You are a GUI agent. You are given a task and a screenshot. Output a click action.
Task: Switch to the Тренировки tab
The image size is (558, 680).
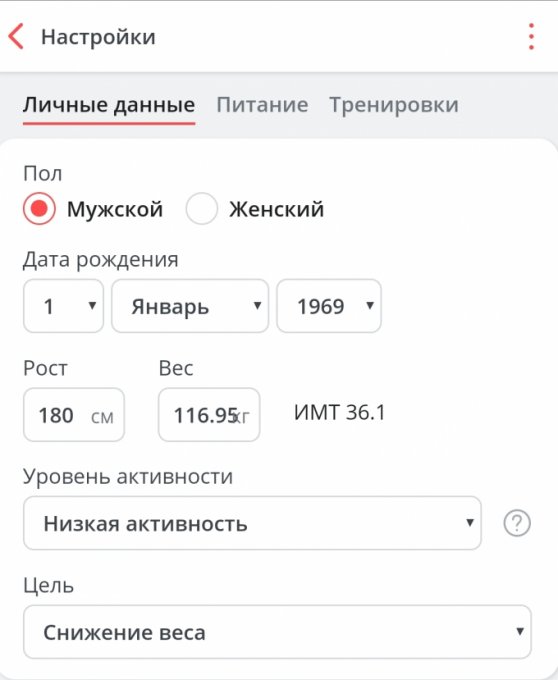[x=394, y=105]
